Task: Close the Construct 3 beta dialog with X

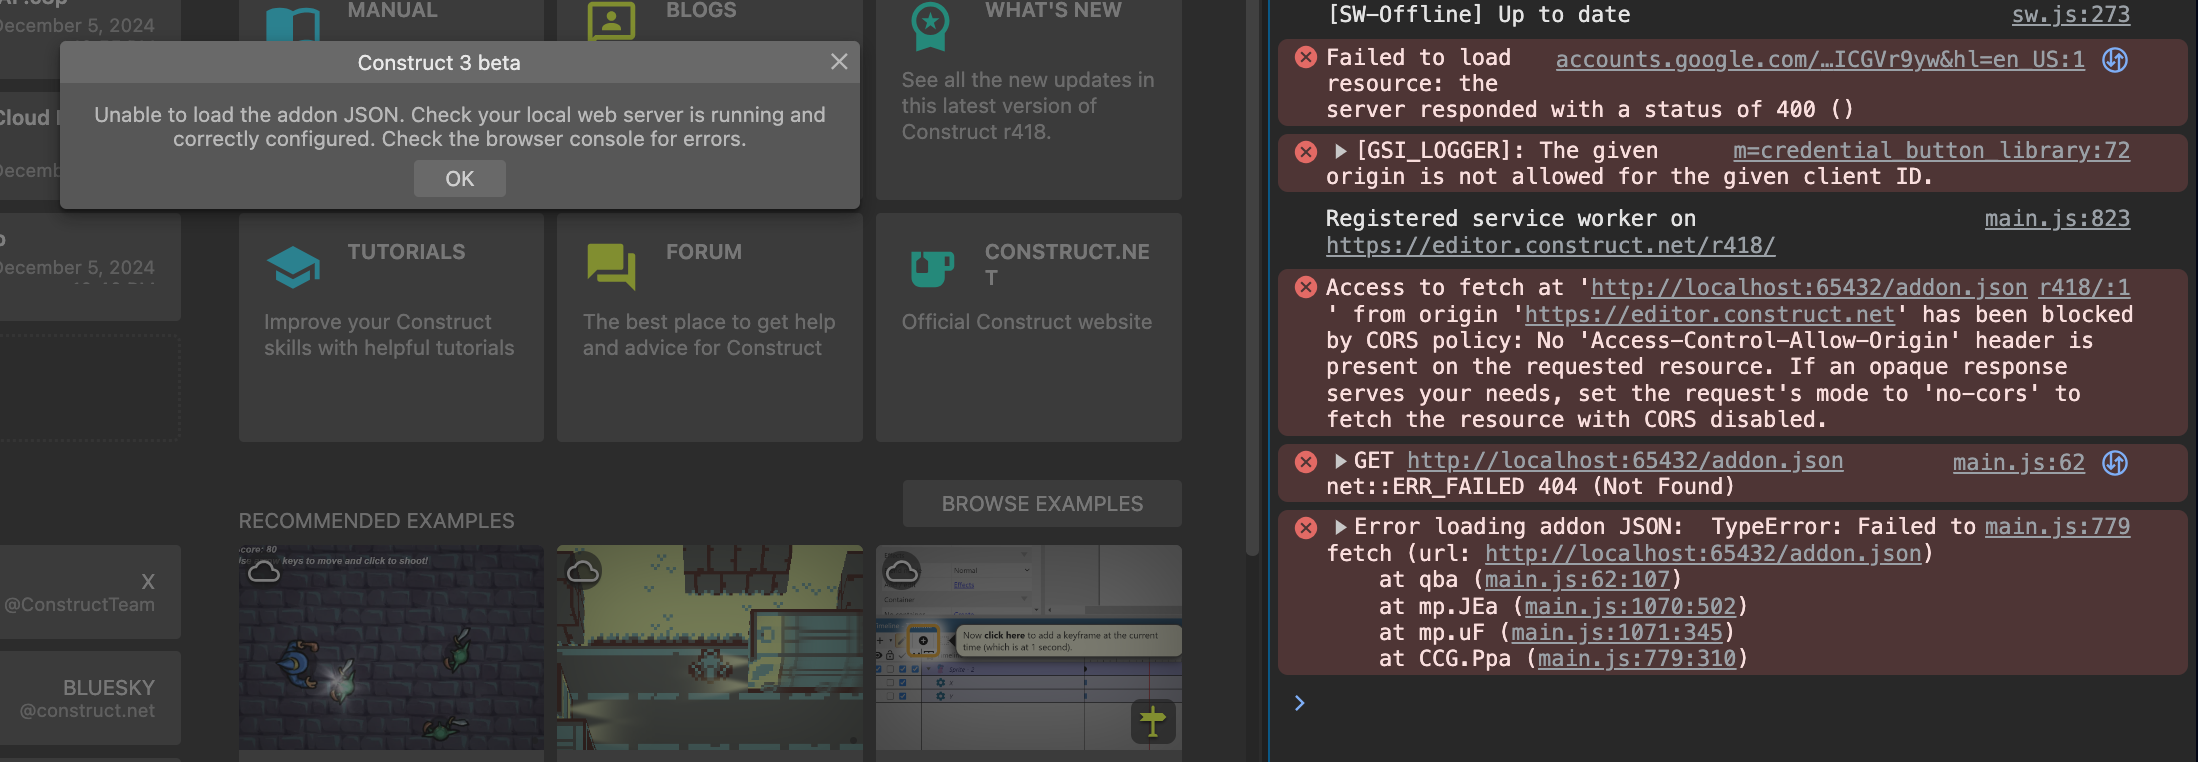Action: click(839, 62)
